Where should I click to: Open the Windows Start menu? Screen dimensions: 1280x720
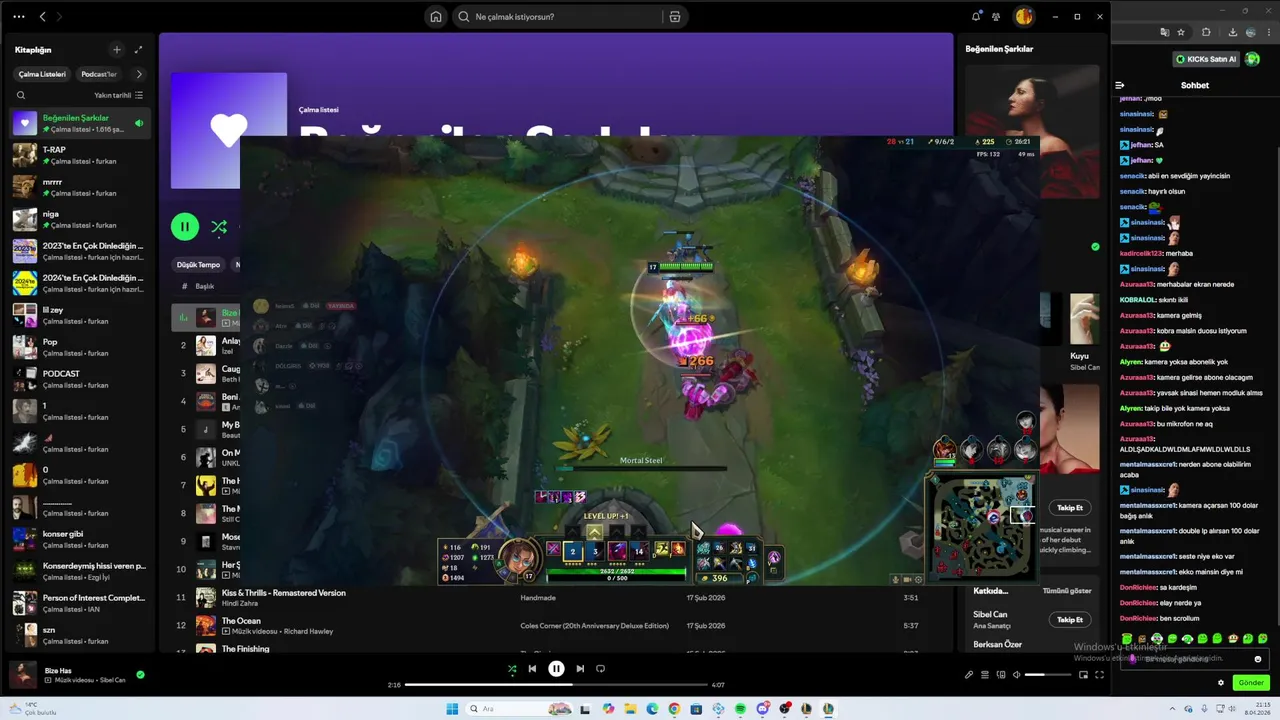[x=452, y=709]
